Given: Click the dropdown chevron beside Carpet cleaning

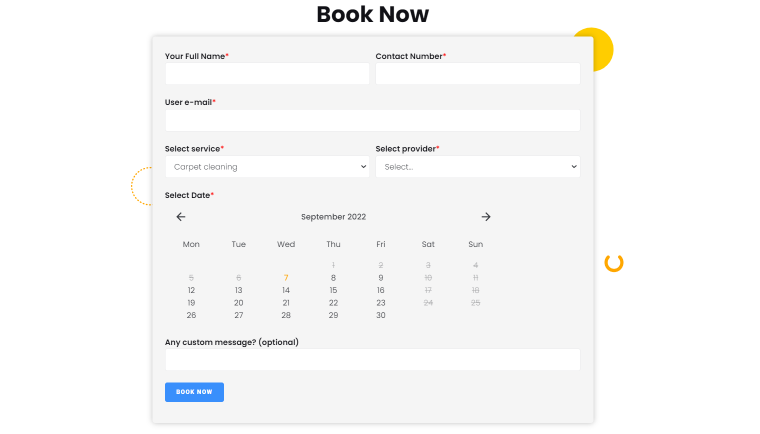Looking at the screenshot, I should pos(363,167).
